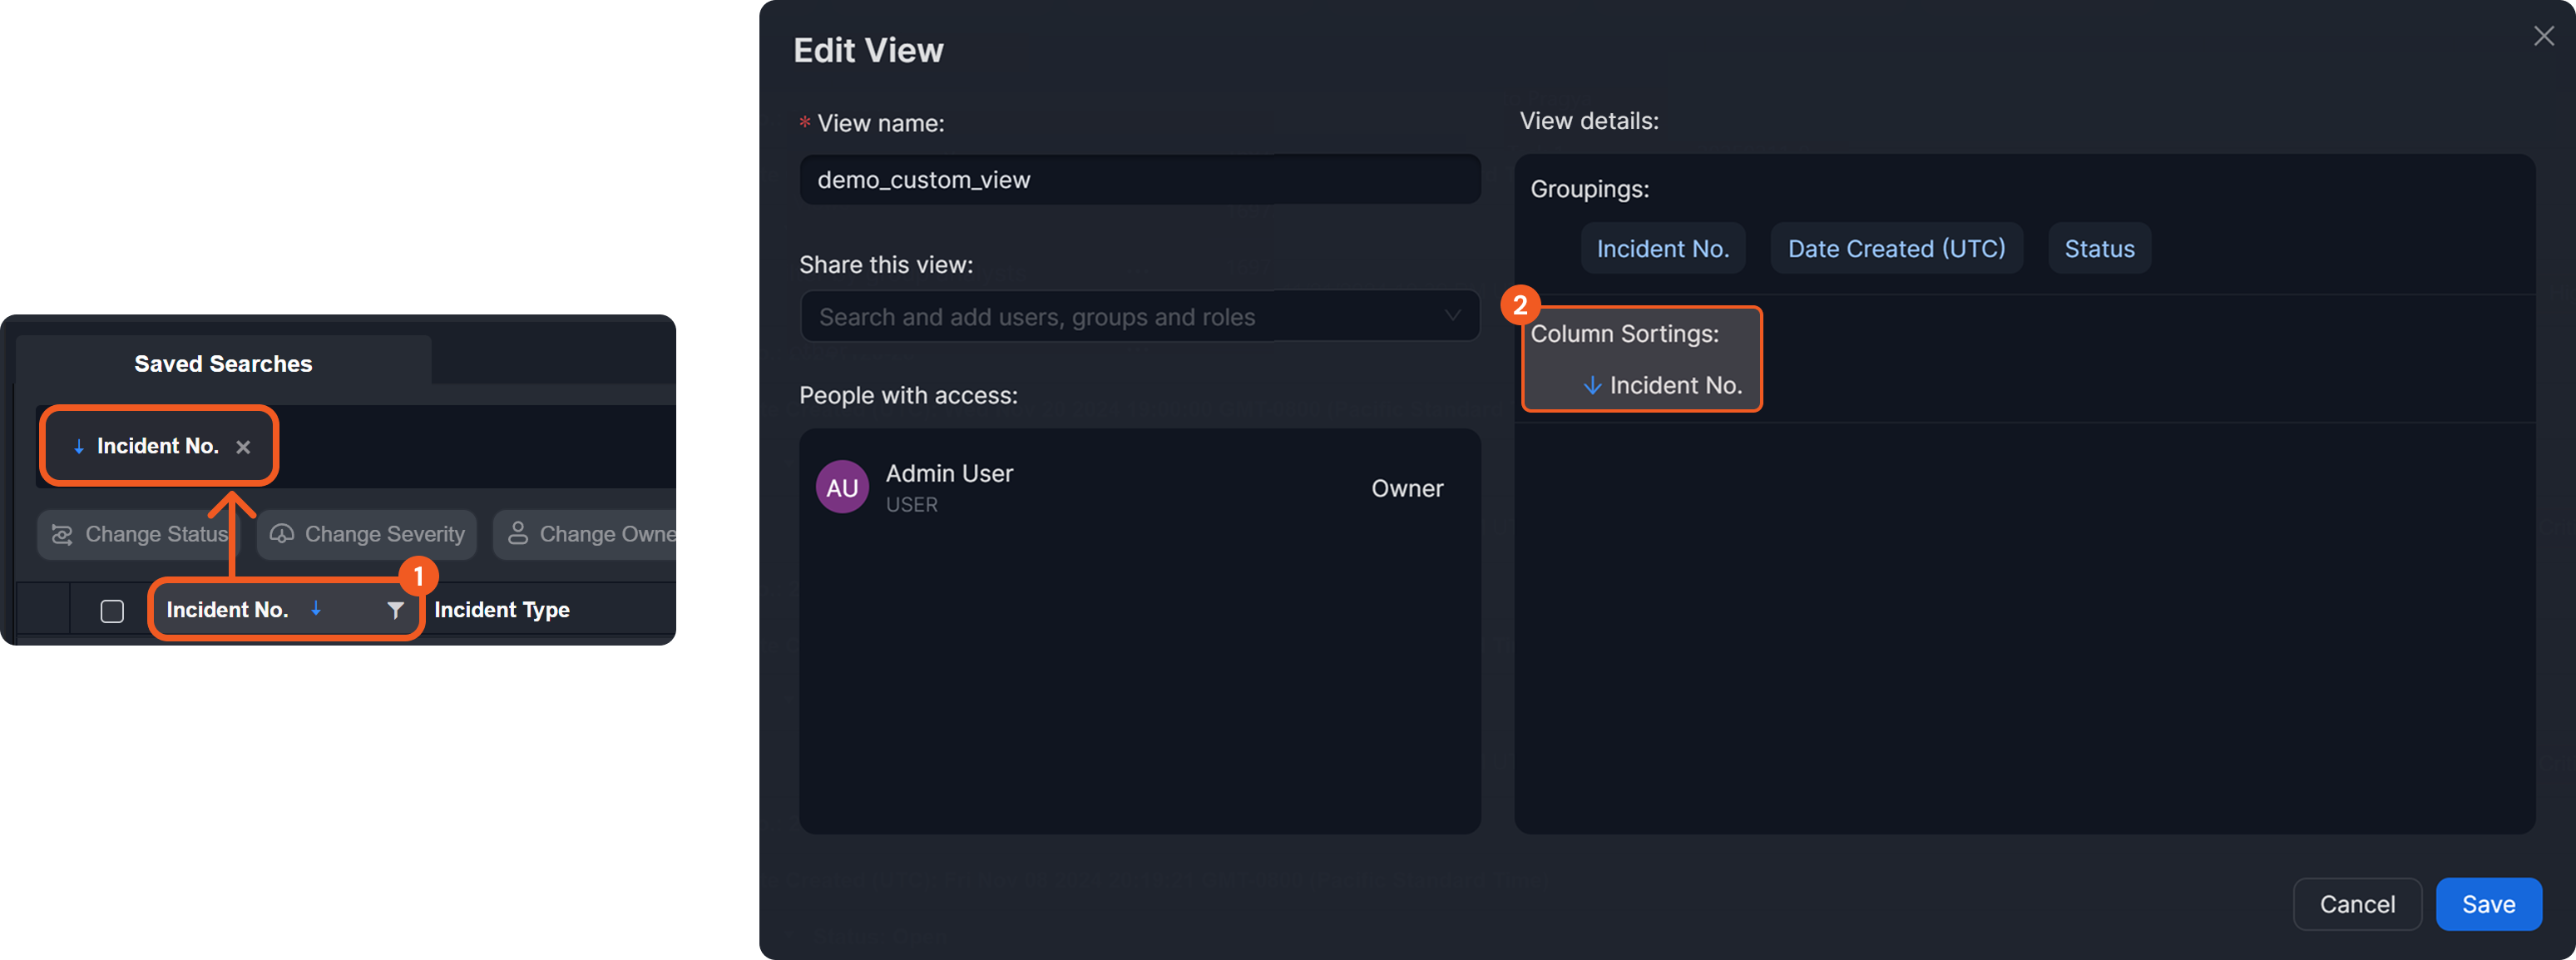Click the Change Status icon
This screenshot has height=960, width=2576.
[x=62, y=534]
